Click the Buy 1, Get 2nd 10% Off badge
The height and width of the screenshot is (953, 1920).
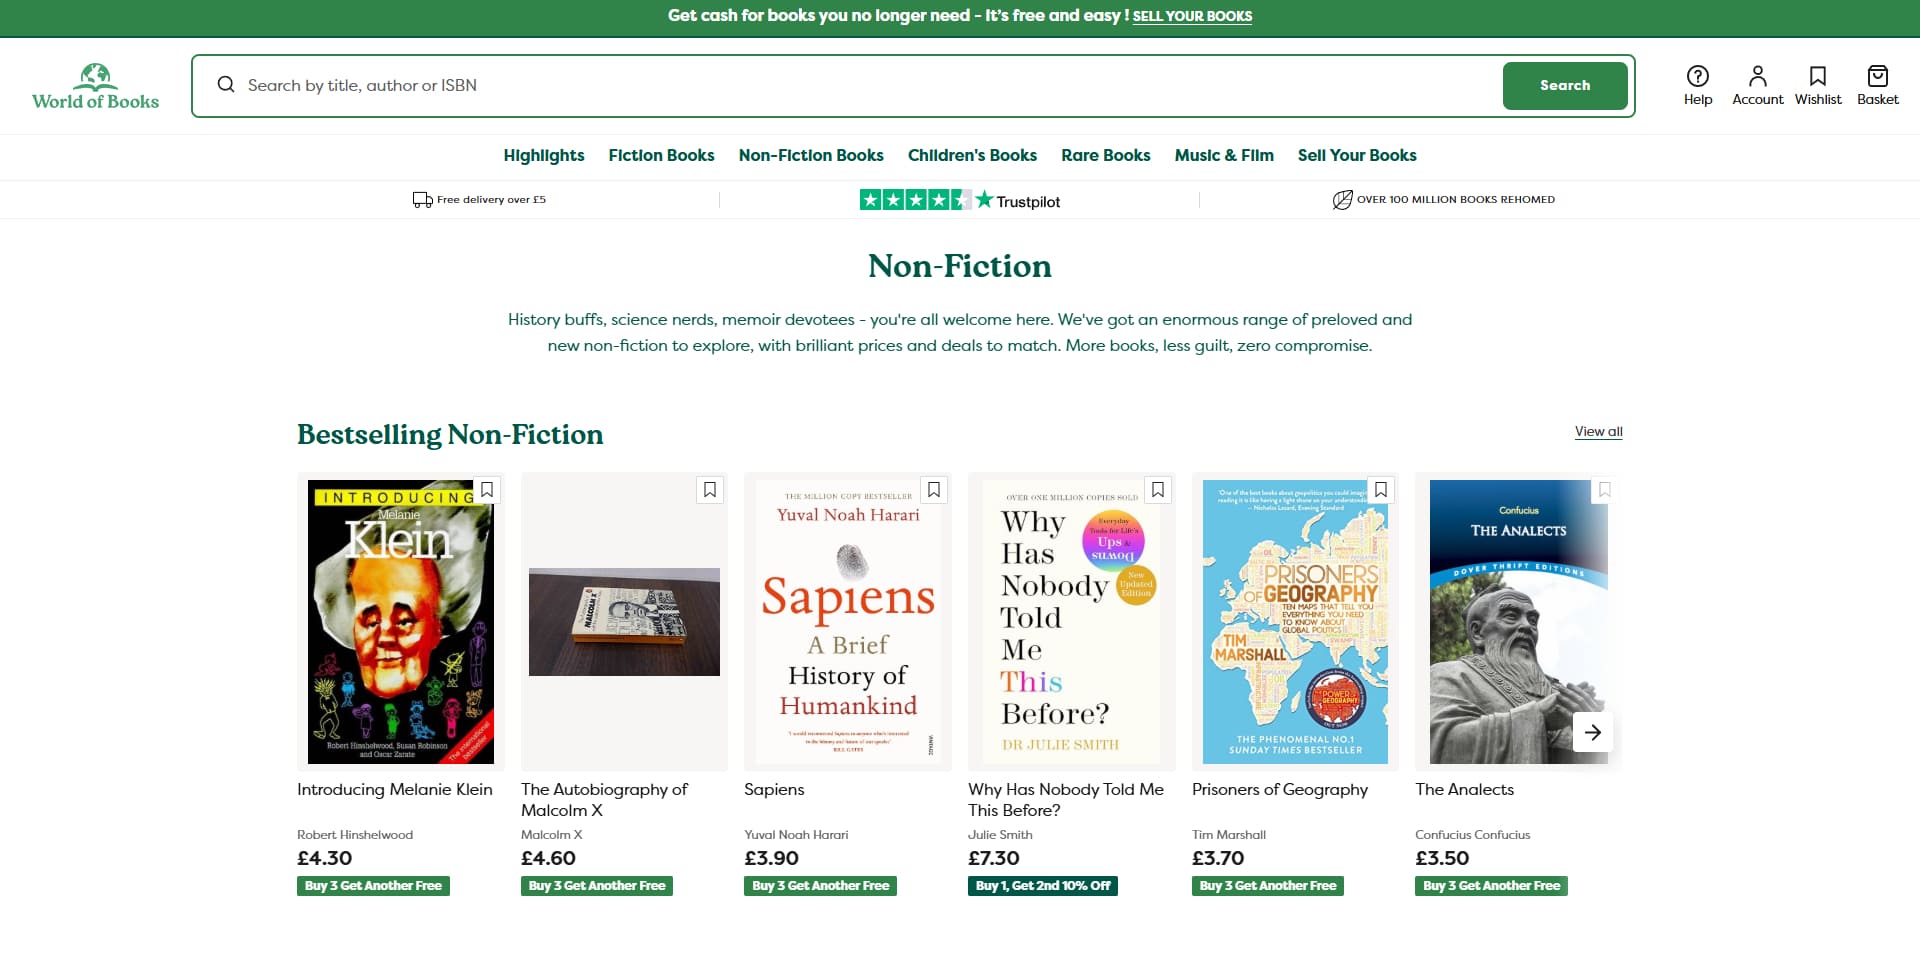tap(1043, 886)
